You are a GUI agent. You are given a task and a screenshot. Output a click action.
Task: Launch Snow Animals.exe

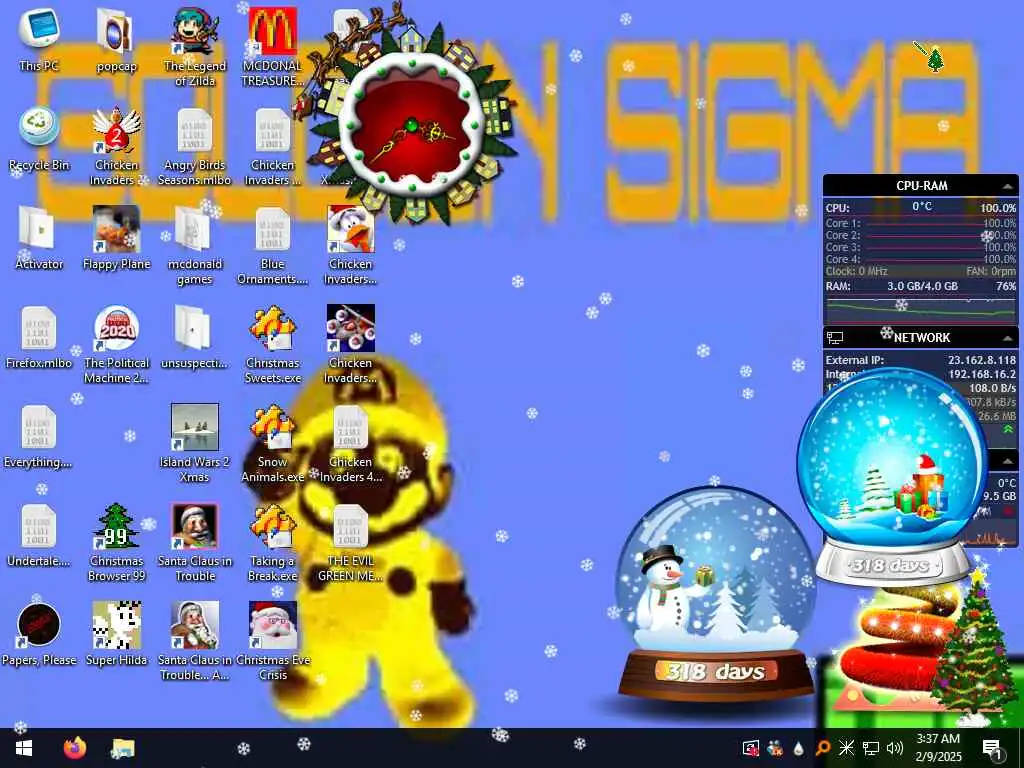tap(272, 444)
